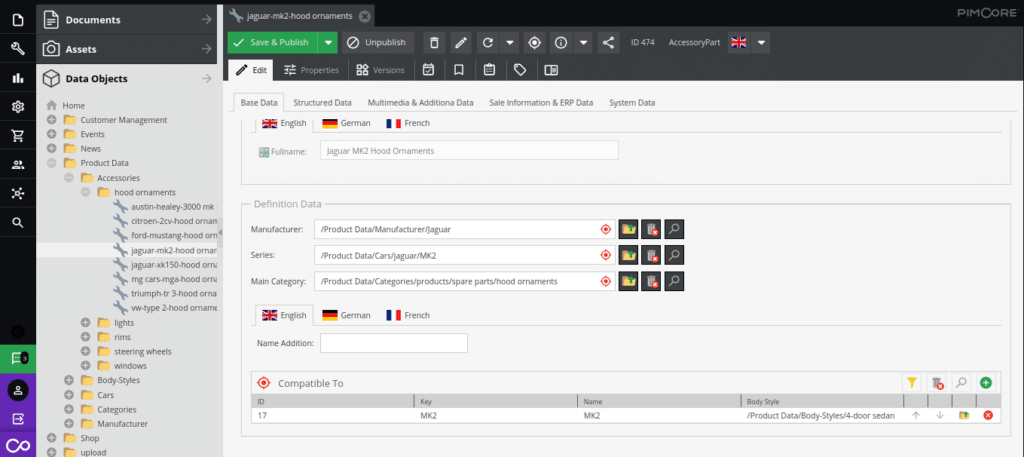Move the MK2 row down with arrow
The image size is (1024, 457).
[x=940, y=415]
